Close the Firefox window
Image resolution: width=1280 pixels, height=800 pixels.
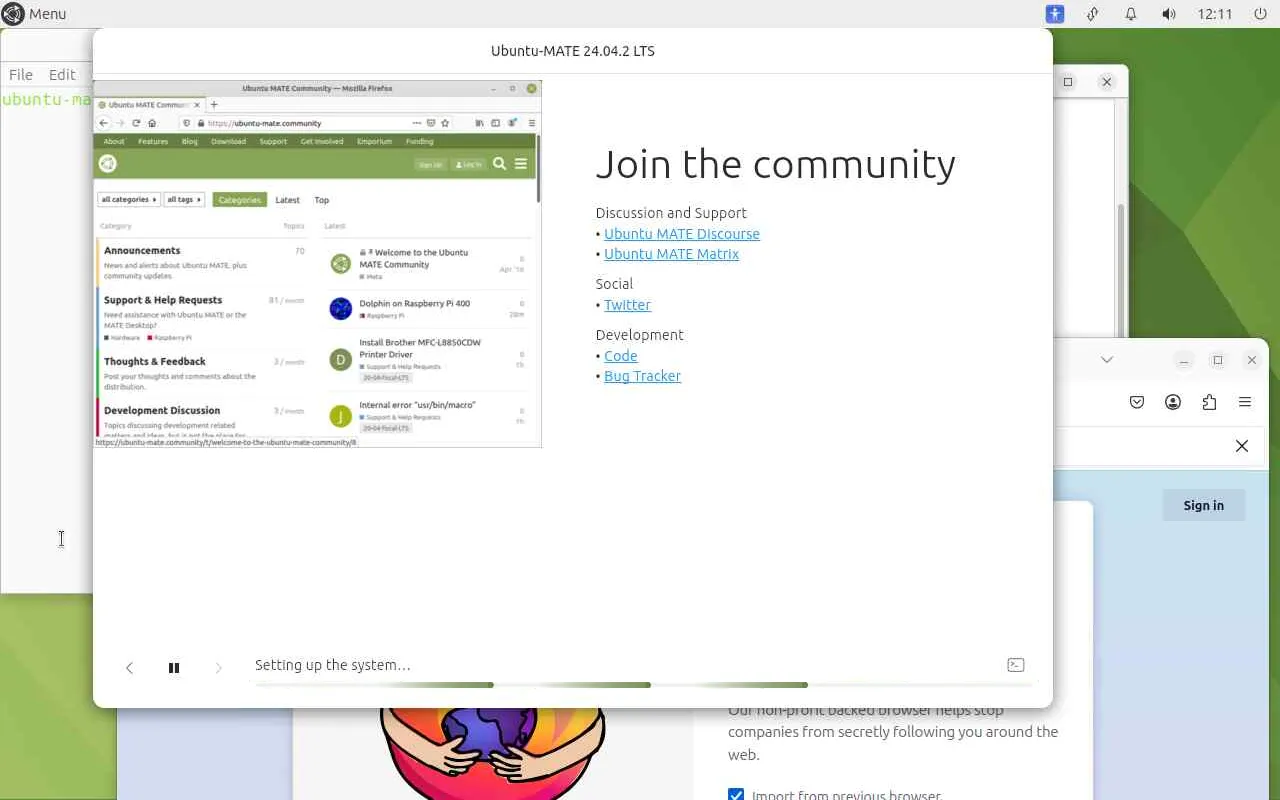[x=1252, y=360]
